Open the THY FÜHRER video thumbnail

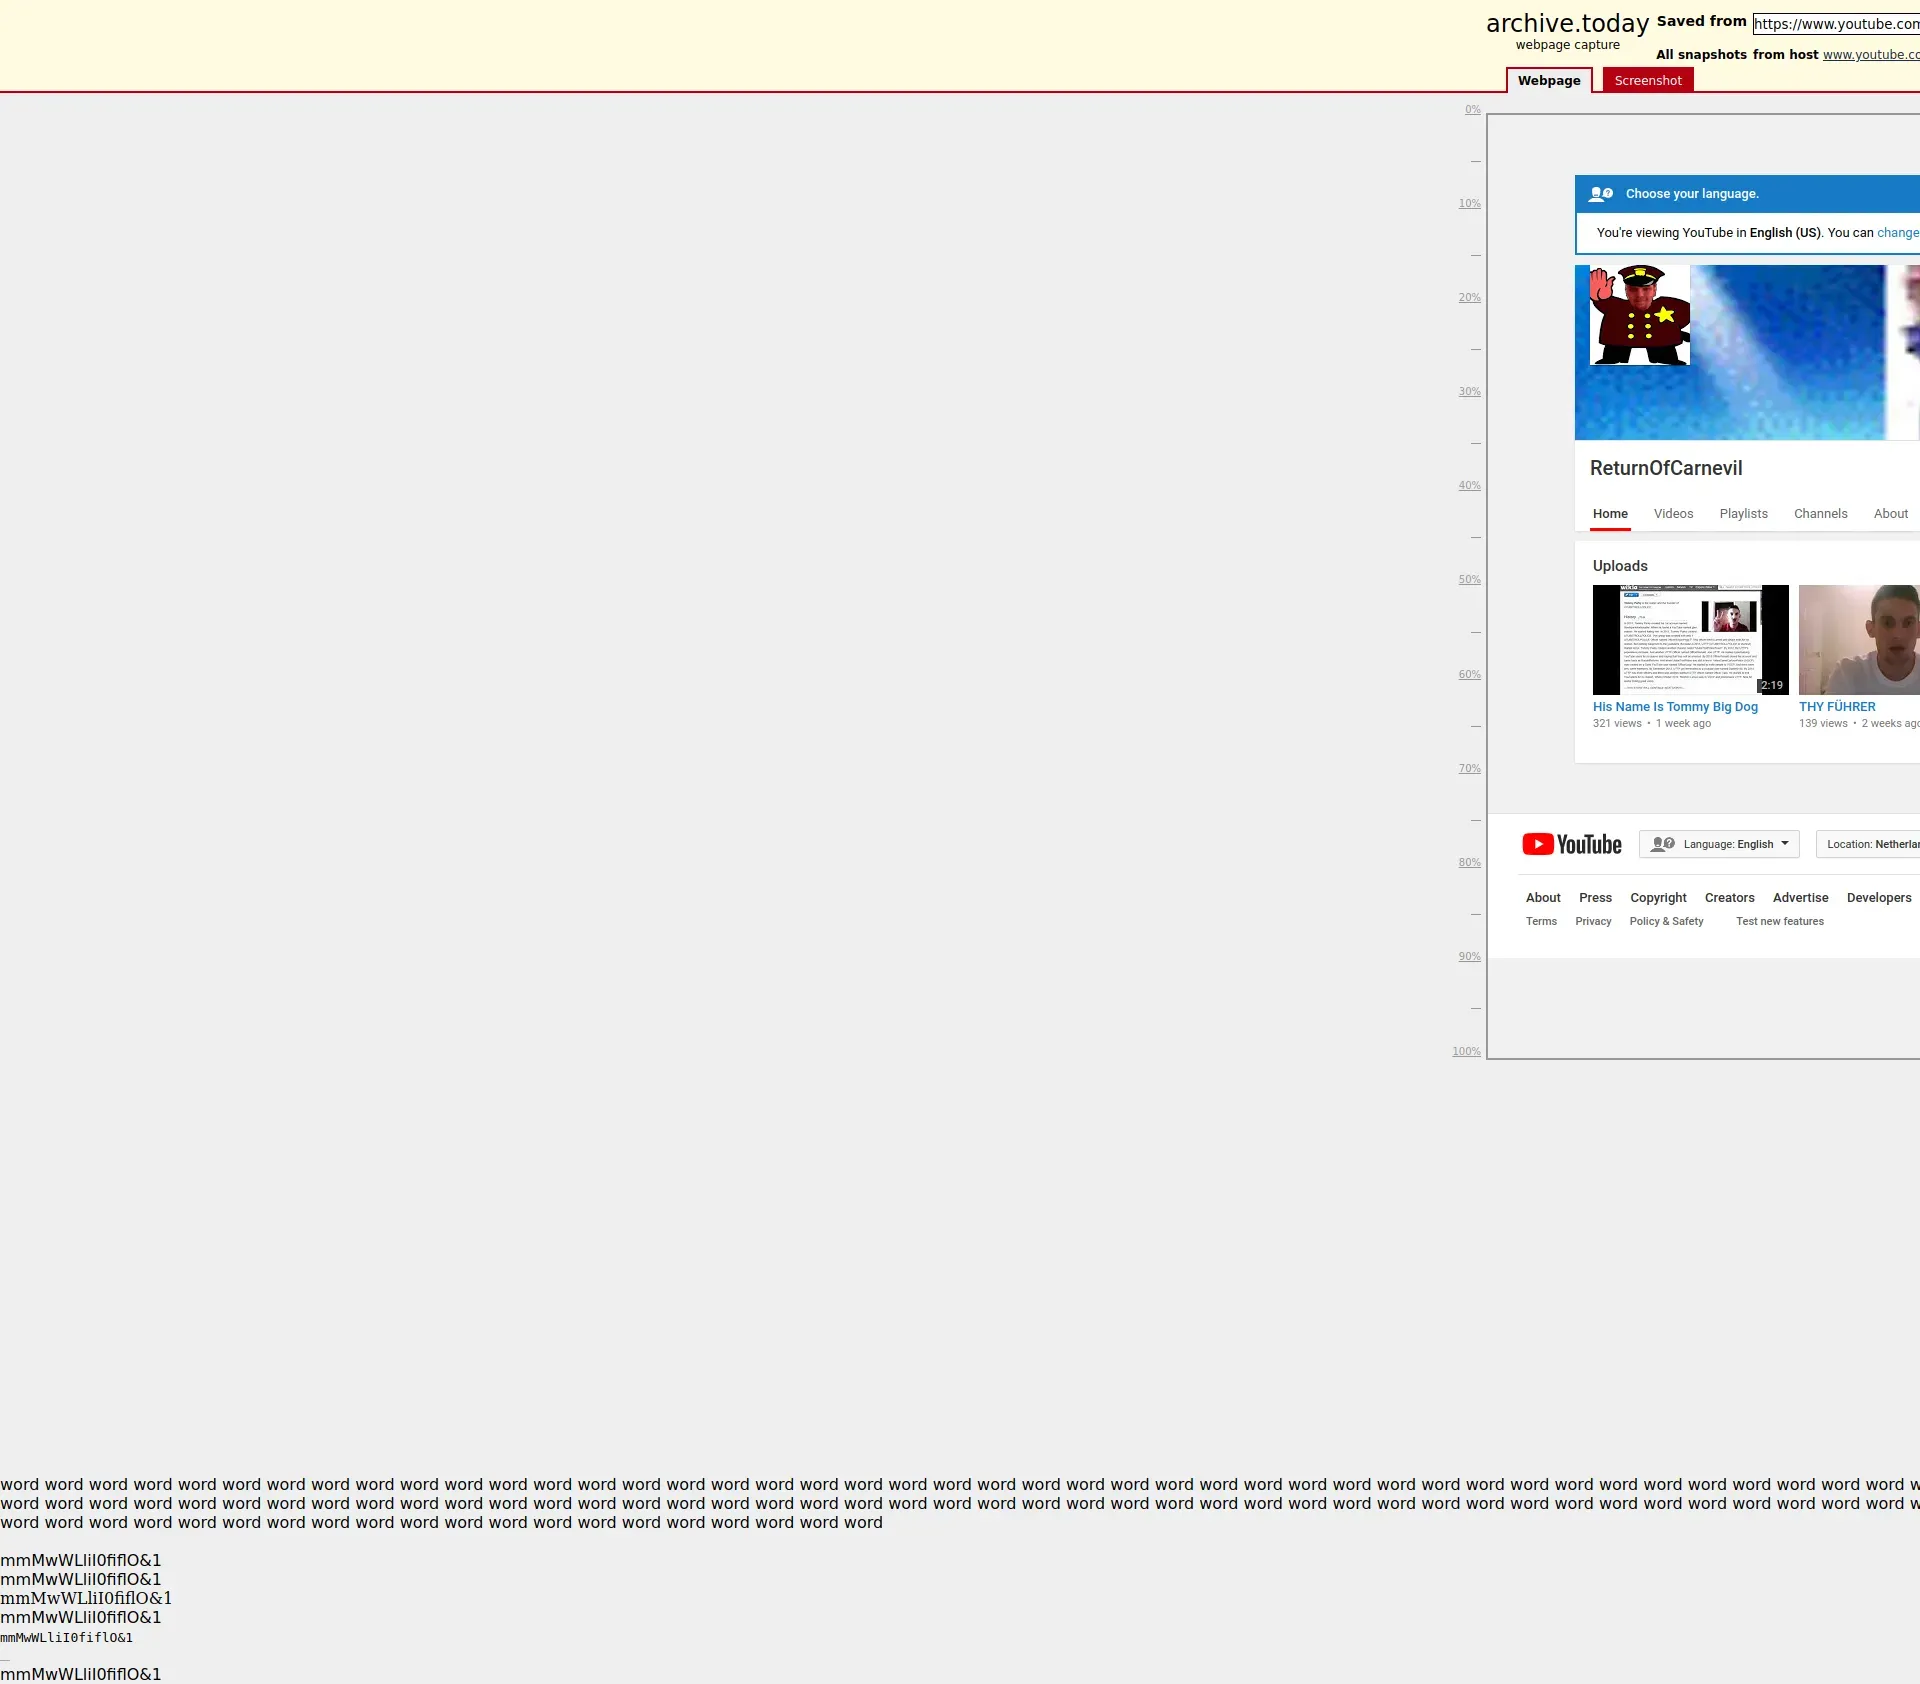tap(1858, 639)
